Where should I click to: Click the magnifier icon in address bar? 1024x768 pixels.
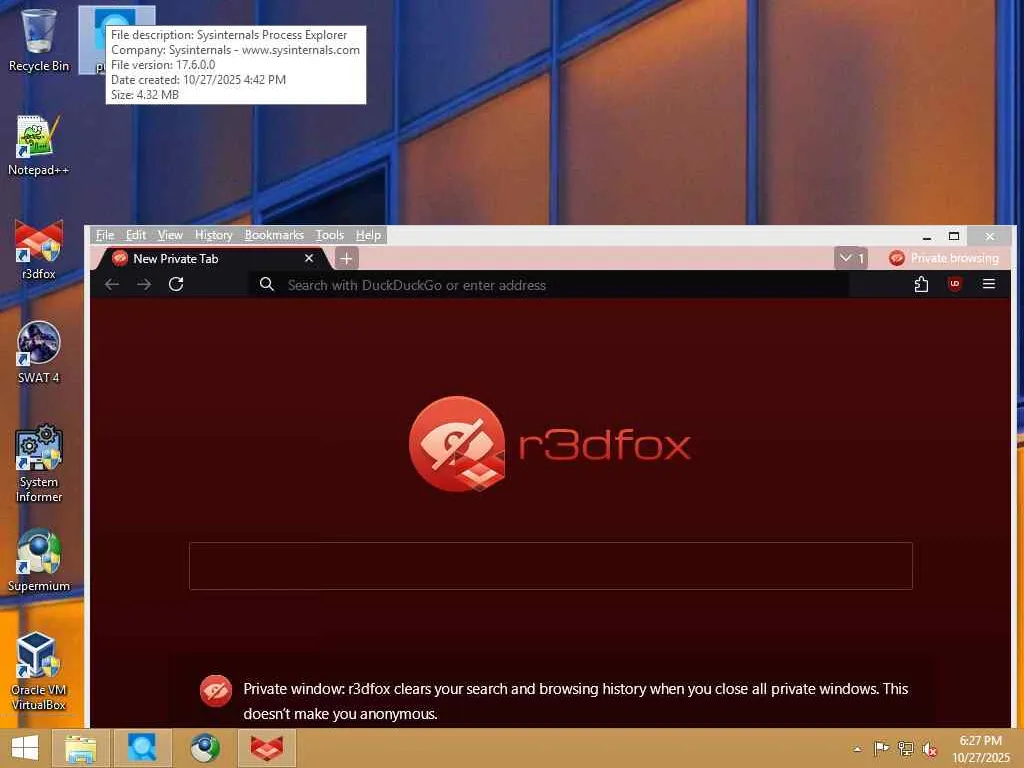[266, 284]
